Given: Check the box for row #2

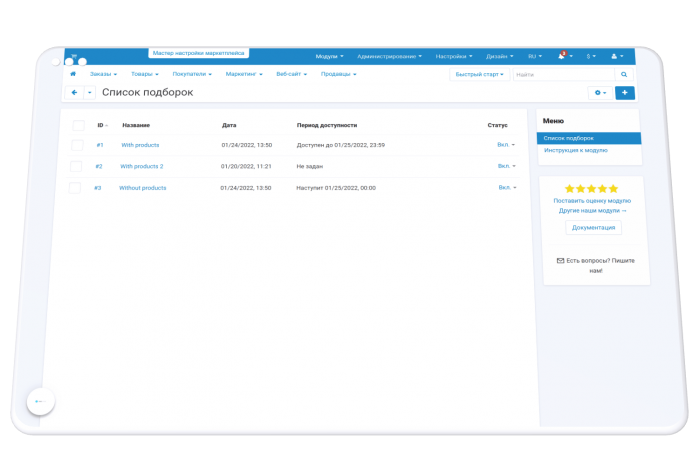Looking at the screenshot, I should click(x=76, y=166).
